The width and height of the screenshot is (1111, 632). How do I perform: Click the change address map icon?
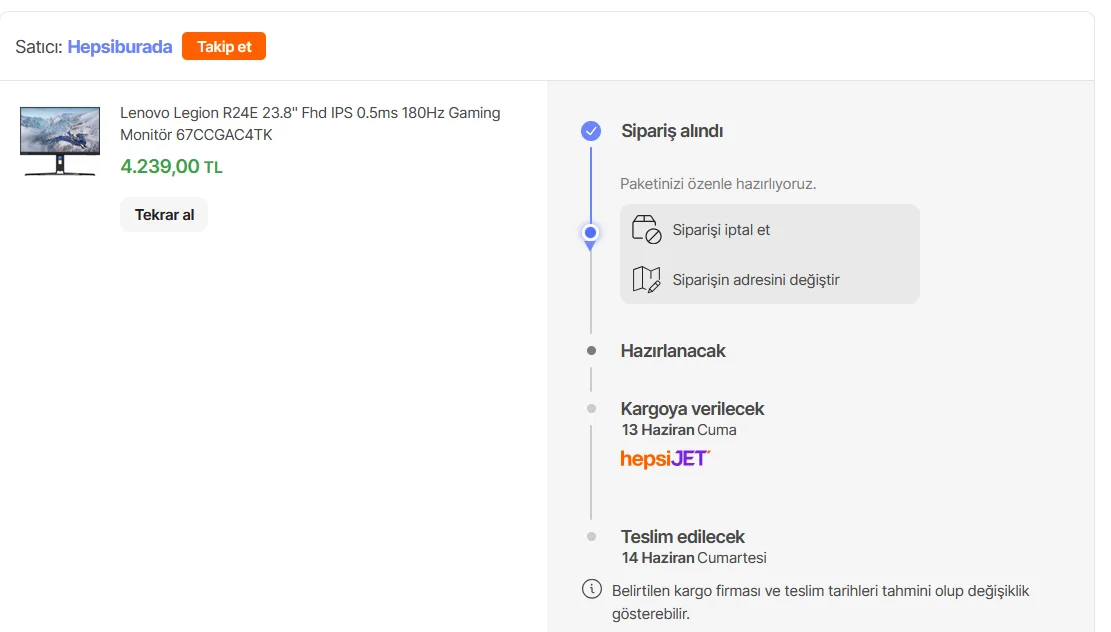coord(646,279)
